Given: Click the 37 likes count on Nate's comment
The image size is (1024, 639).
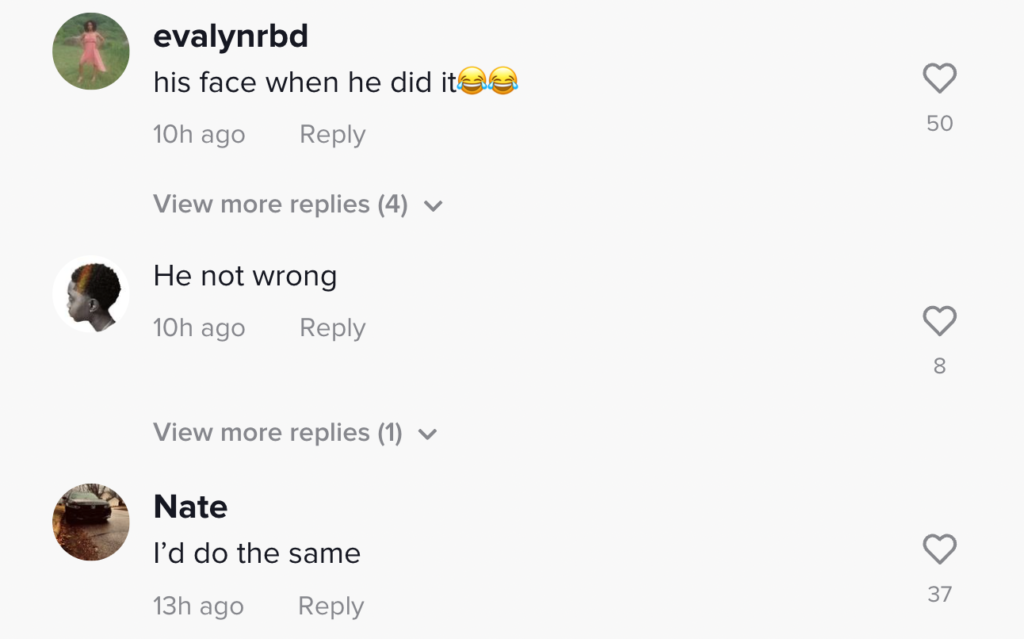Looking at the screenshot, I should (x=940, y=594).
